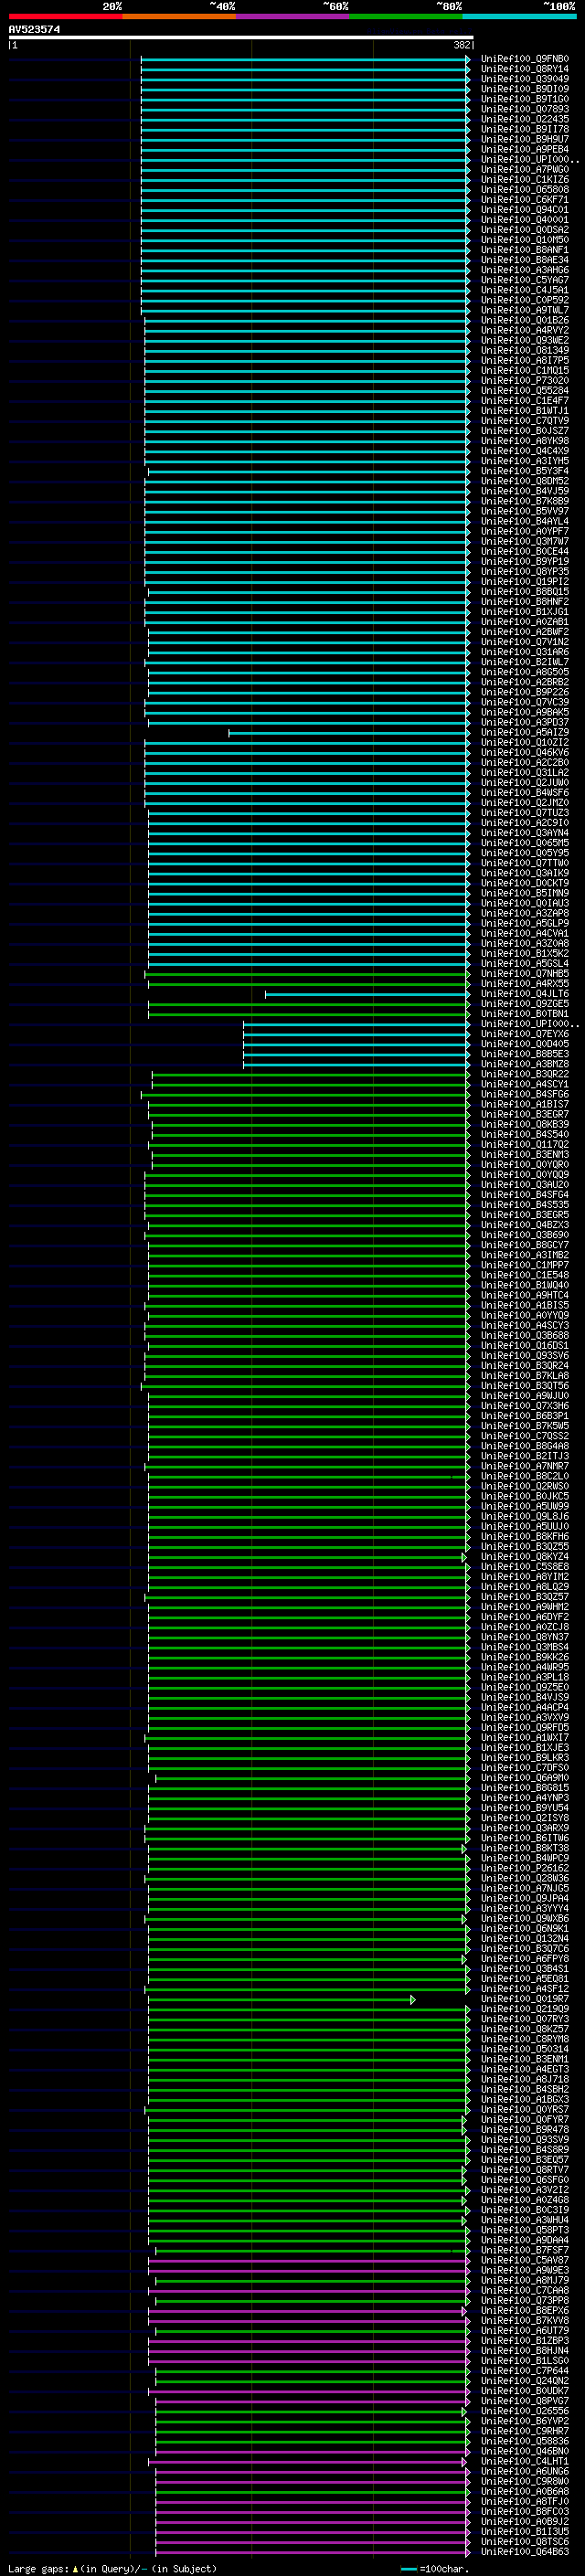Click the =100char. scale legend text
Screen dimensions: 585x2576
[444, 2569]
